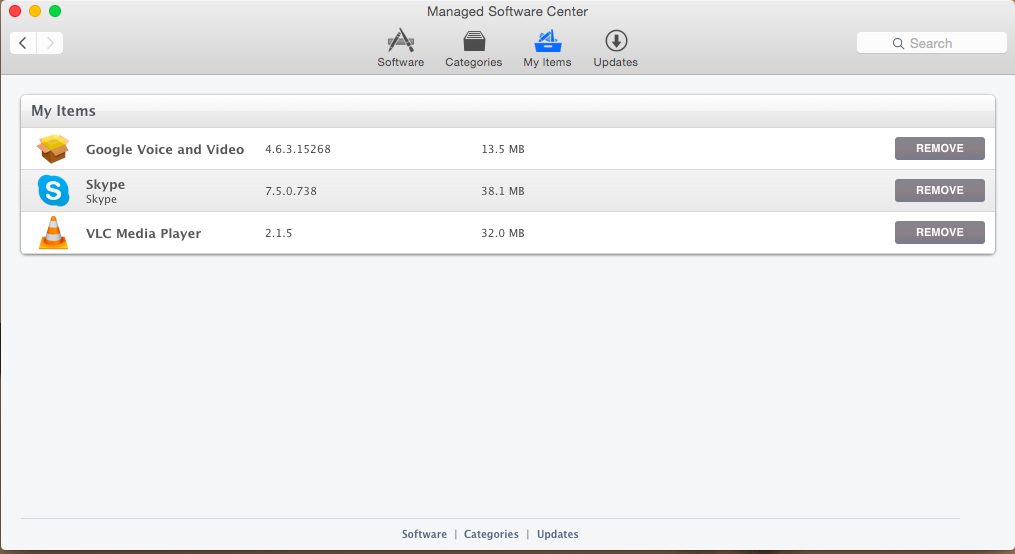The image size is (1015, 554).
Task: Minimize window with yellow button
Action: click(x=35, y=11)
